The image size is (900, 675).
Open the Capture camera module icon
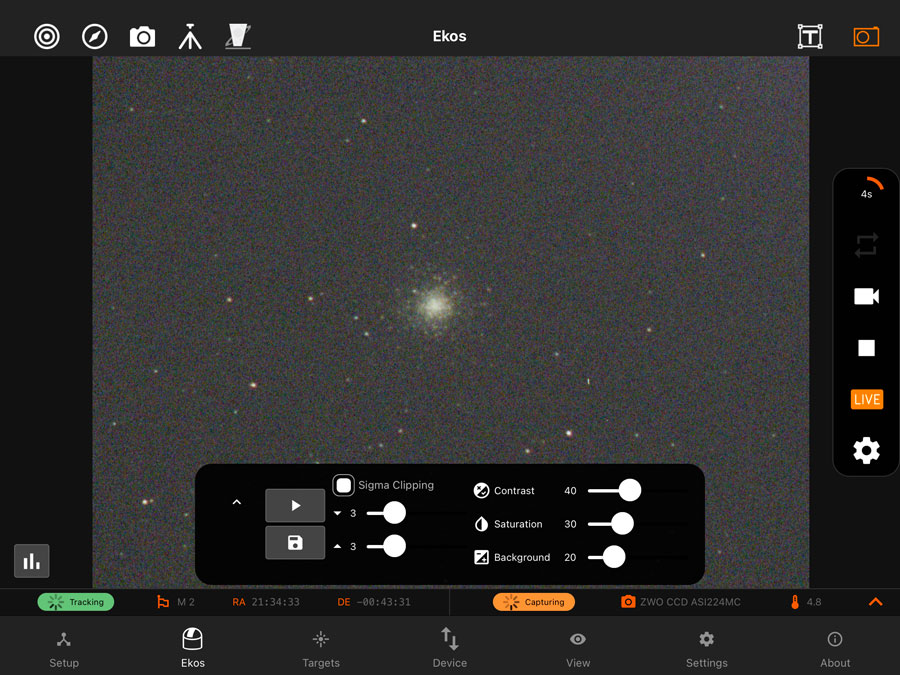142,37
